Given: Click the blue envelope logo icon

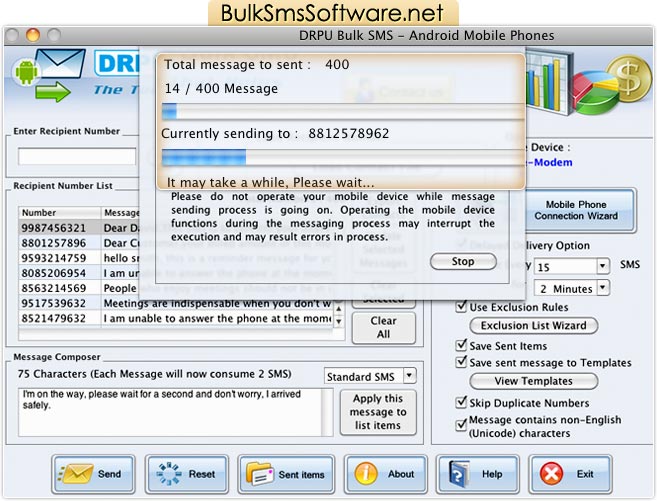Looking at the screenshot, I should [x=61, y=64].
